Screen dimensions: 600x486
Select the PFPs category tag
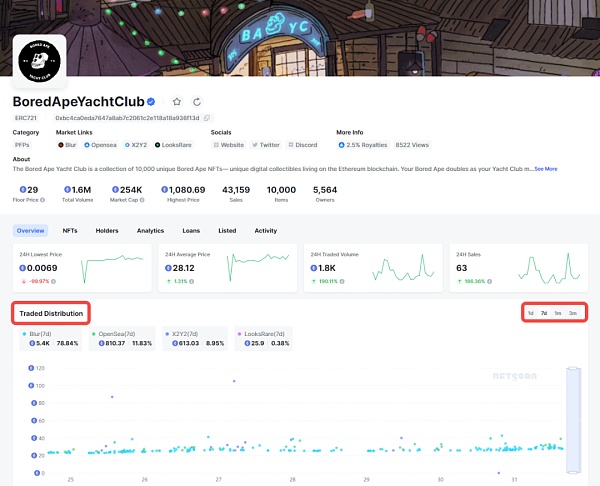[x=22, y=145]
